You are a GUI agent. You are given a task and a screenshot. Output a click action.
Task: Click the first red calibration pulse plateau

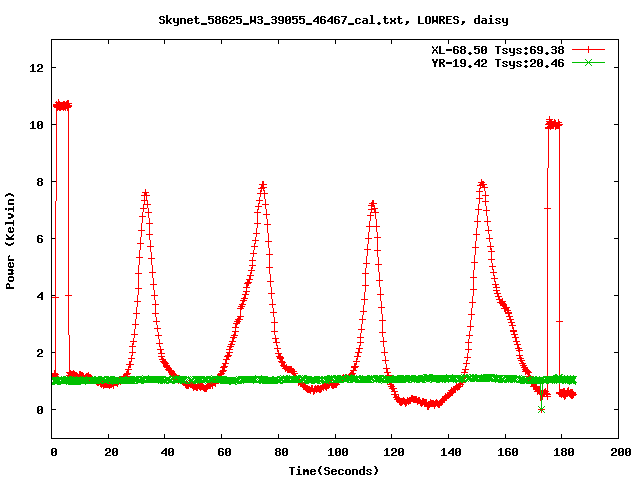click(62, 106)
